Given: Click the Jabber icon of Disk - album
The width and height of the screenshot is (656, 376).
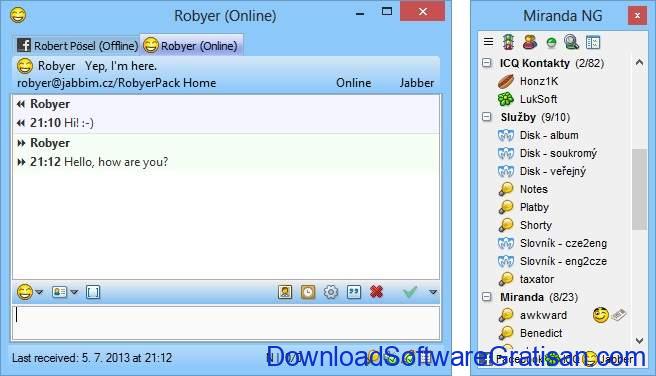Looking at the screenshot, I should coord(506,136).
